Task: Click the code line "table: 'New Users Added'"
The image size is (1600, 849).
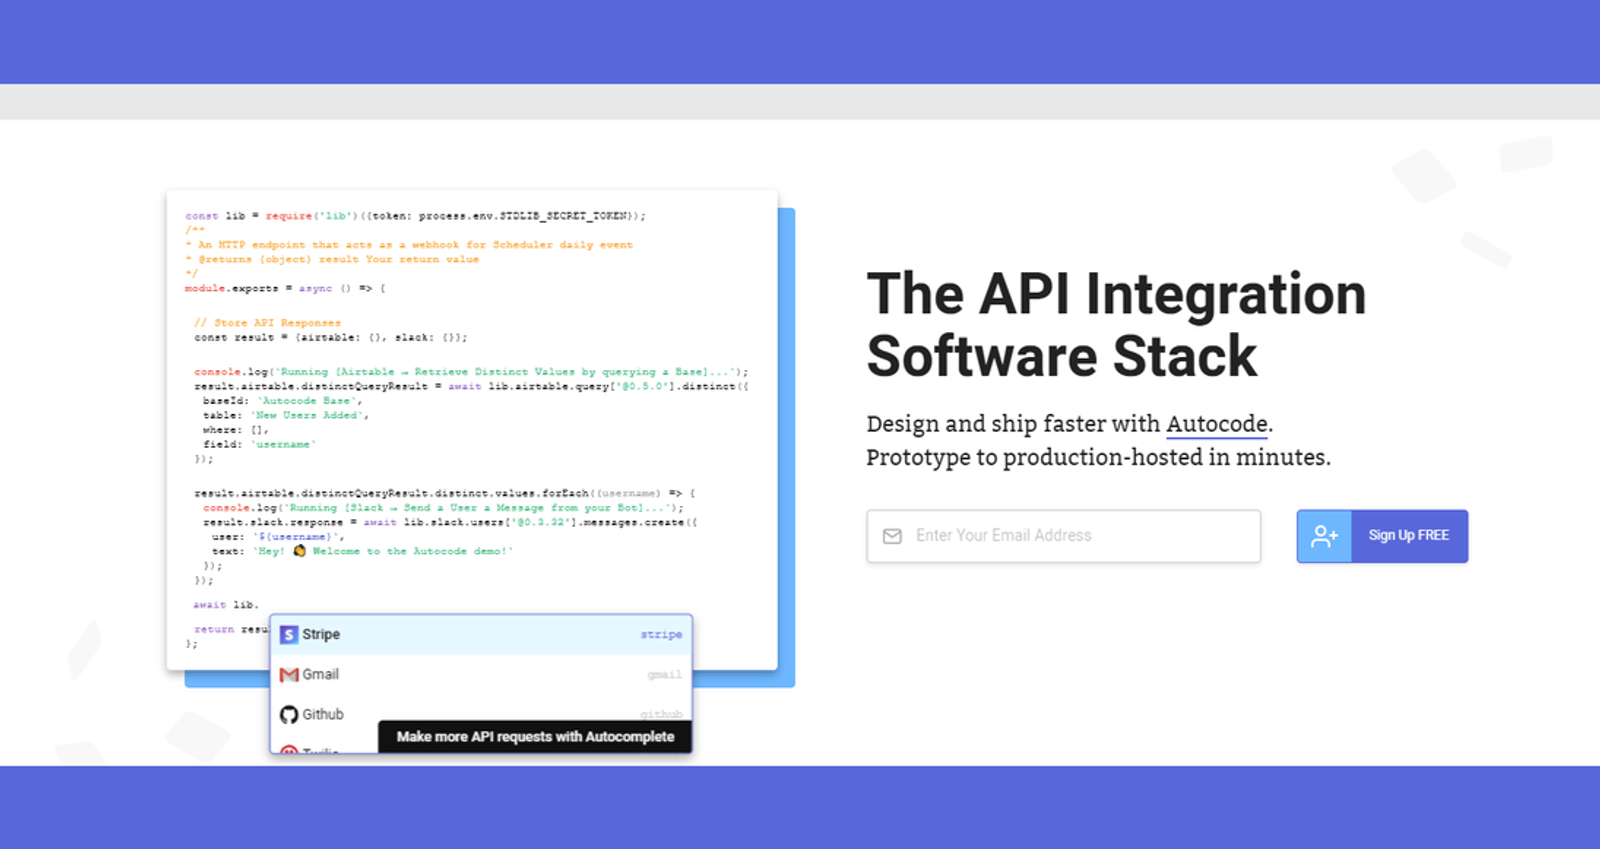Action: 286,415
